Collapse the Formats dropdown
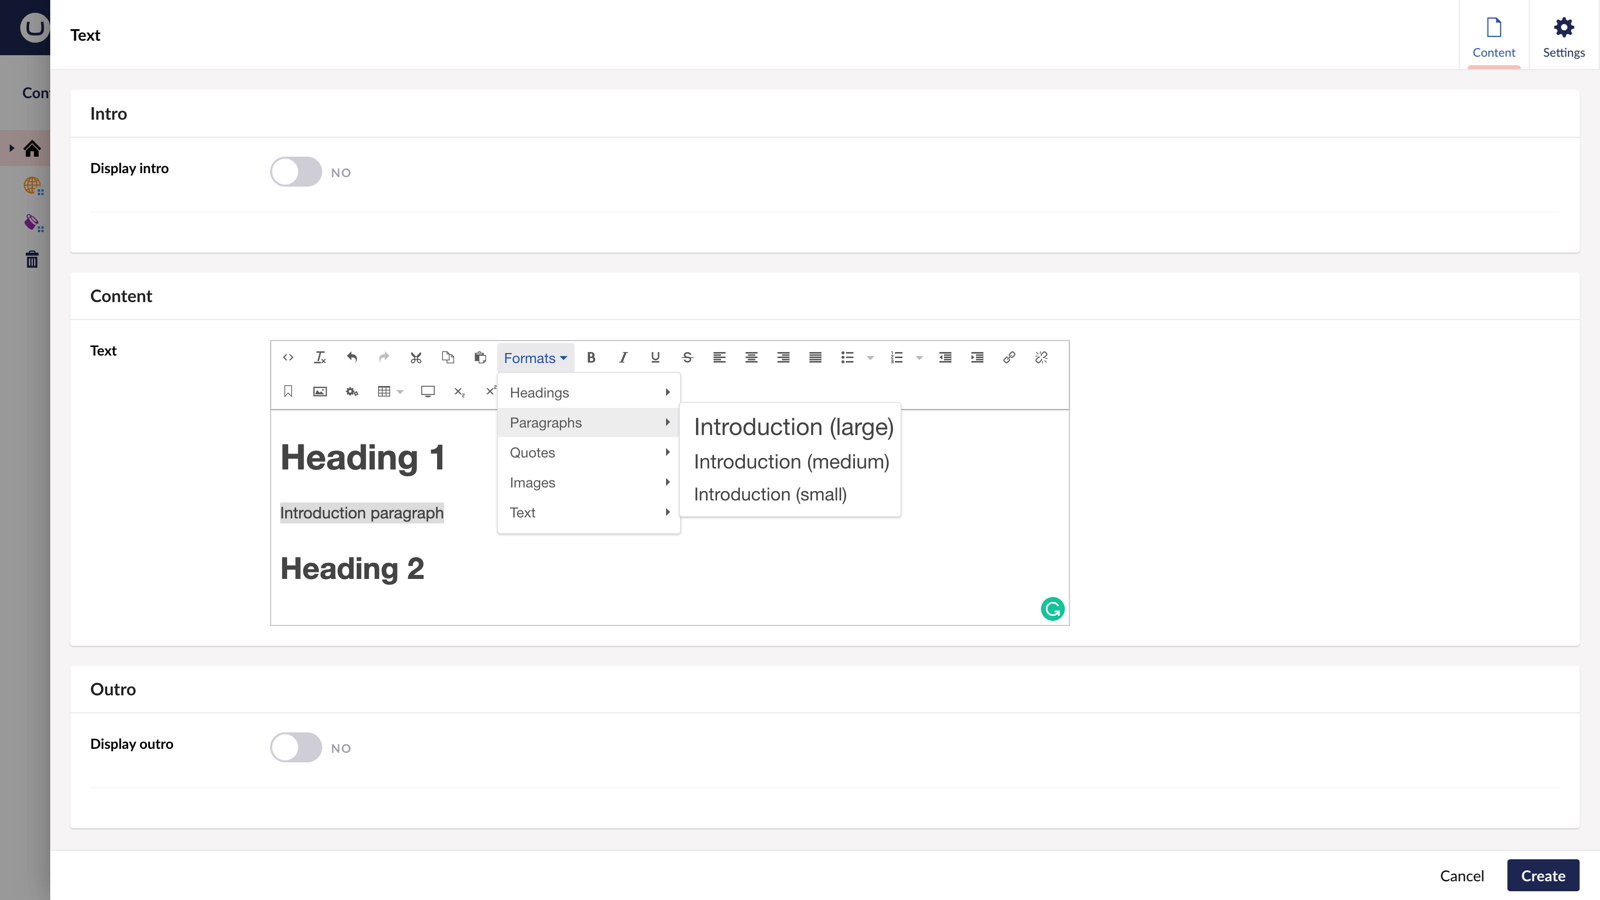 (535, 358)
